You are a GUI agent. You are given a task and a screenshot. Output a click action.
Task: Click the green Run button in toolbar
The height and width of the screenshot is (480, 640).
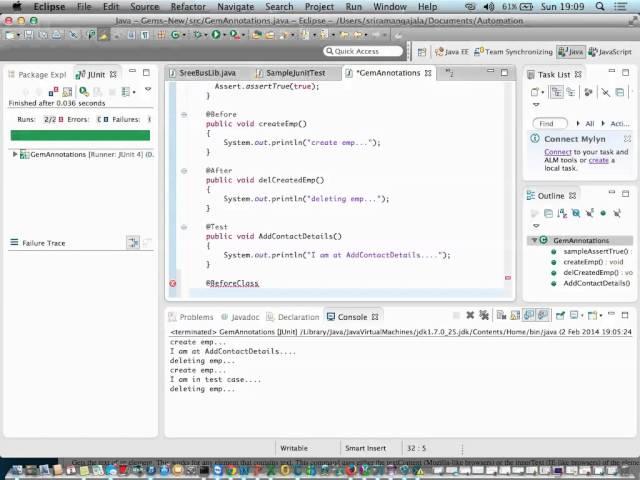pos(215,35)
